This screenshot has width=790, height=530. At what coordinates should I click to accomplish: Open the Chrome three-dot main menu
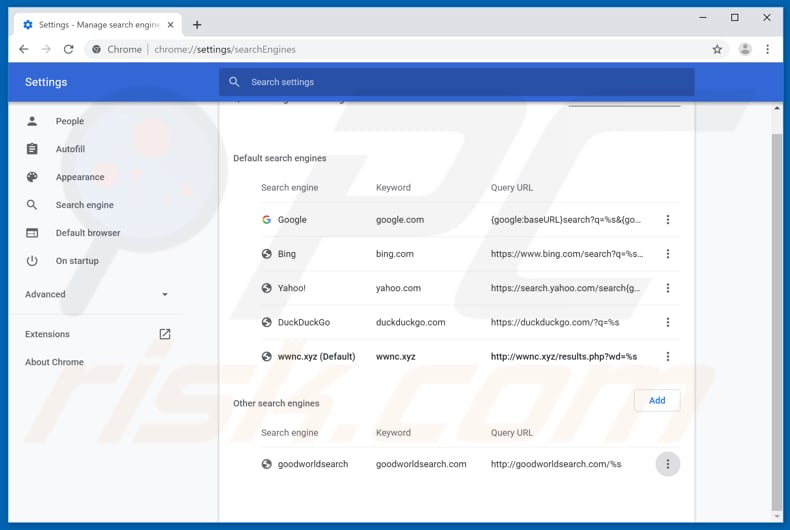click(767, 49)
